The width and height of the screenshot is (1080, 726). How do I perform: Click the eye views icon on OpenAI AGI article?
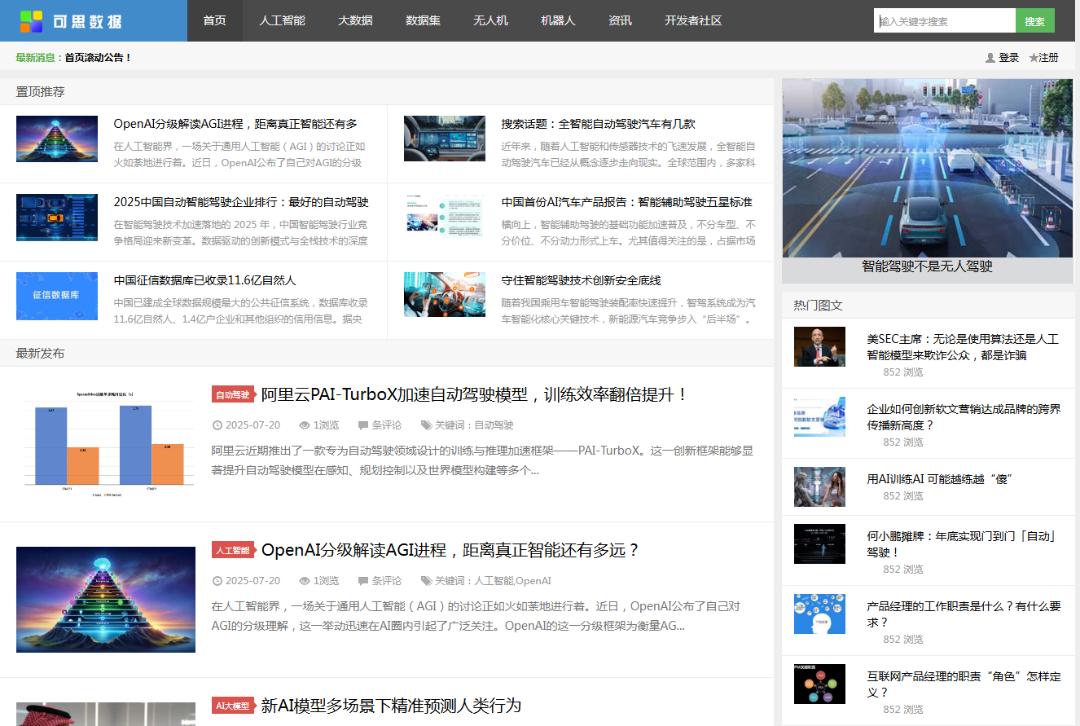[x=304, y=581]
